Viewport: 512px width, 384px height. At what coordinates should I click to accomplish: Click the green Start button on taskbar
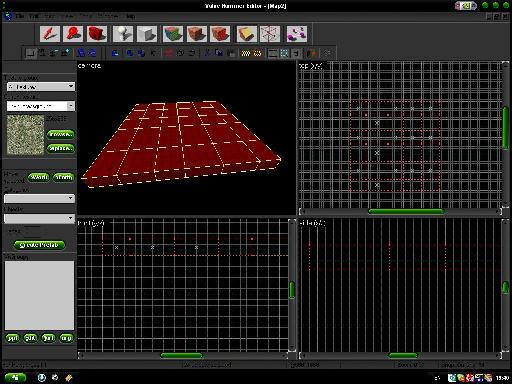[15, 378]
